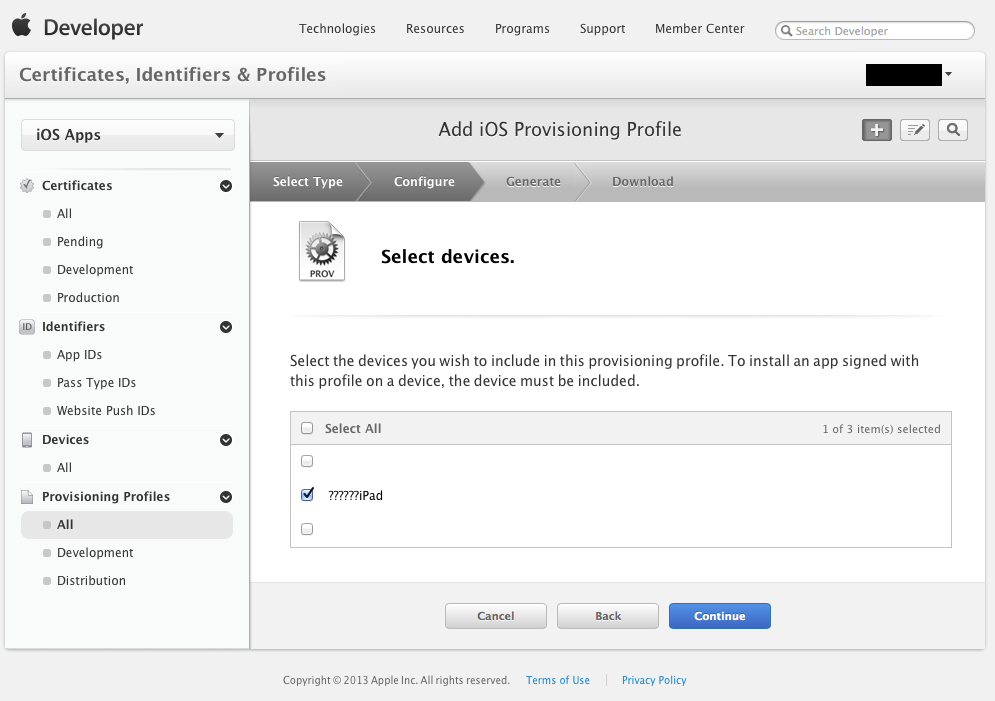Open Pass Type IDs
Image resolution: width=995 pixels, height=701 pixels.
click(x=96, y=383)
